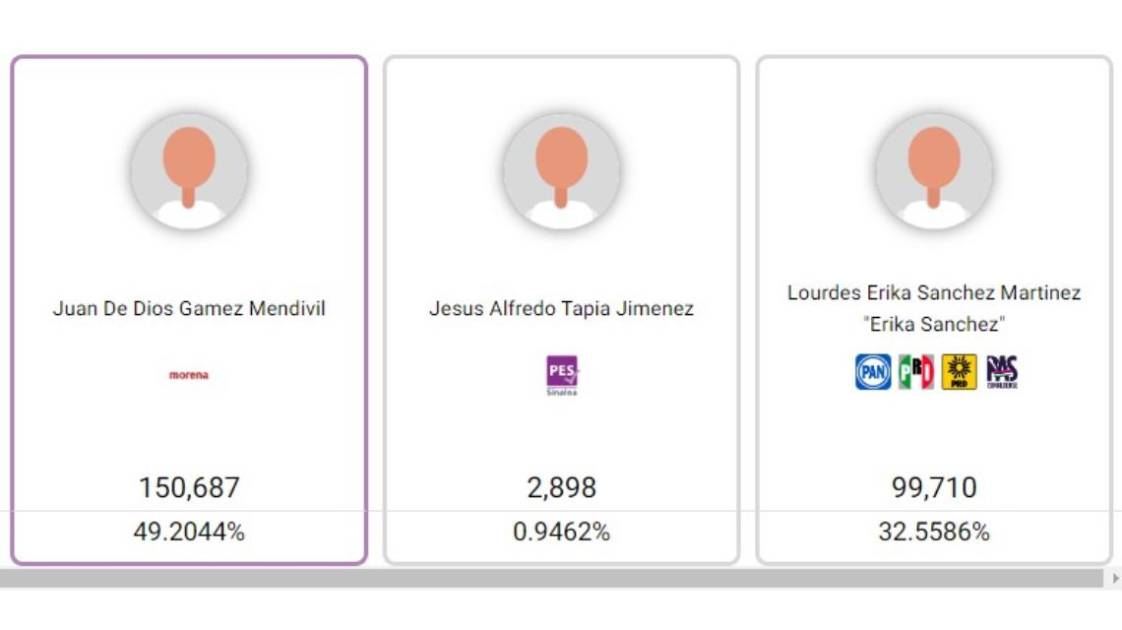Screen dimensions: 1122x630
Task: Click the PES Sinaloa party logo
Action: [561, 374]
